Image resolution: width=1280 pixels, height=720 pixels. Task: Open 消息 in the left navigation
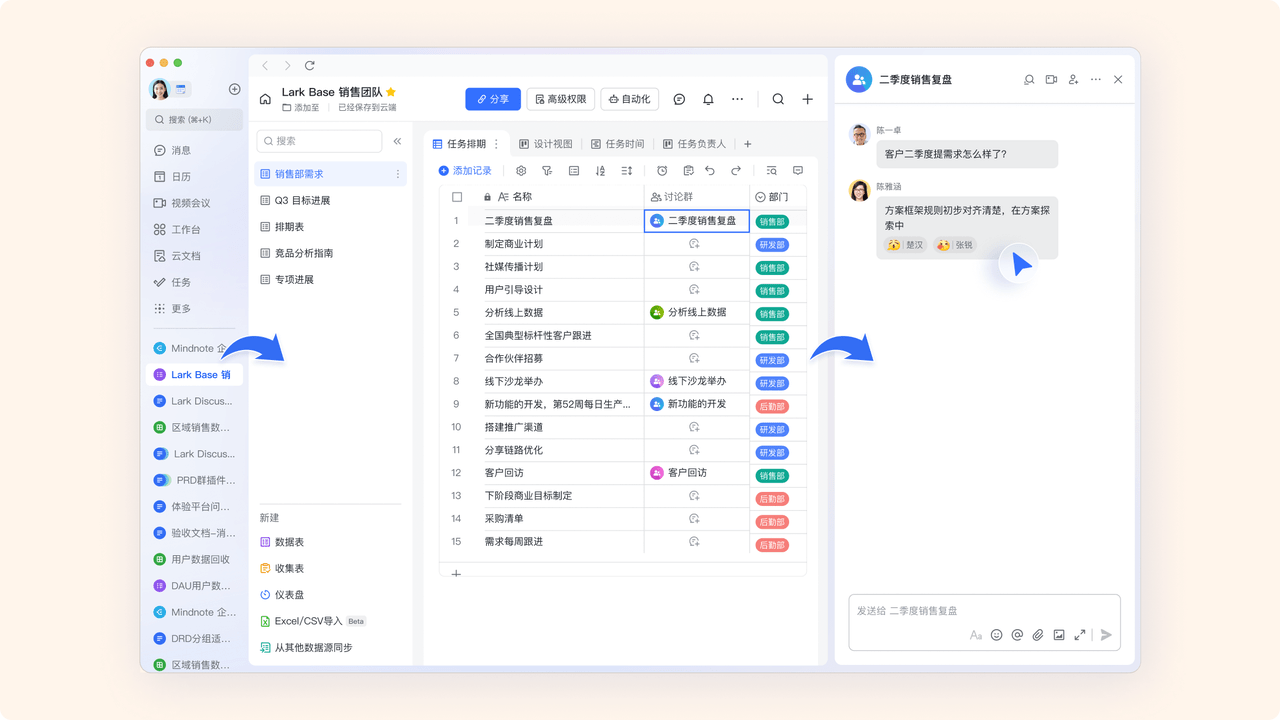pos(172,150)
